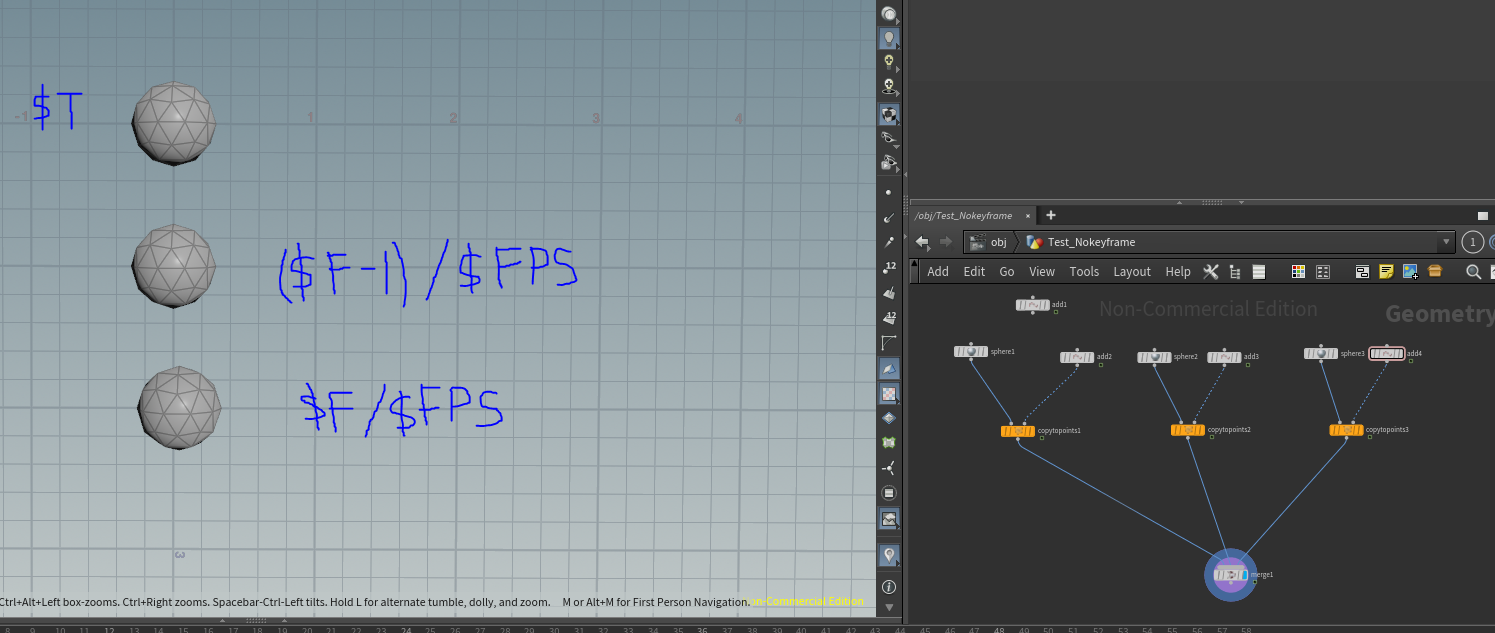1495x633 pixels.
Task: Switch network to list mode icon
Action: pyautogui.click(x=1259, y=271)
